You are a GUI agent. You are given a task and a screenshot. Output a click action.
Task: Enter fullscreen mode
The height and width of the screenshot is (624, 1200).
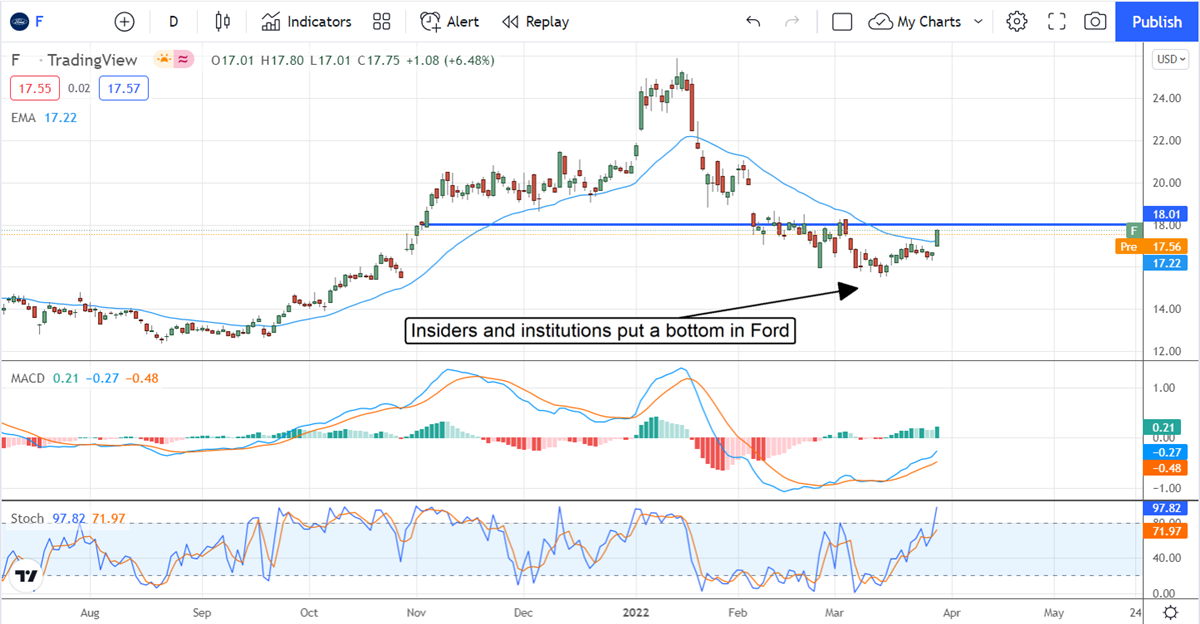pos(1056,21)
